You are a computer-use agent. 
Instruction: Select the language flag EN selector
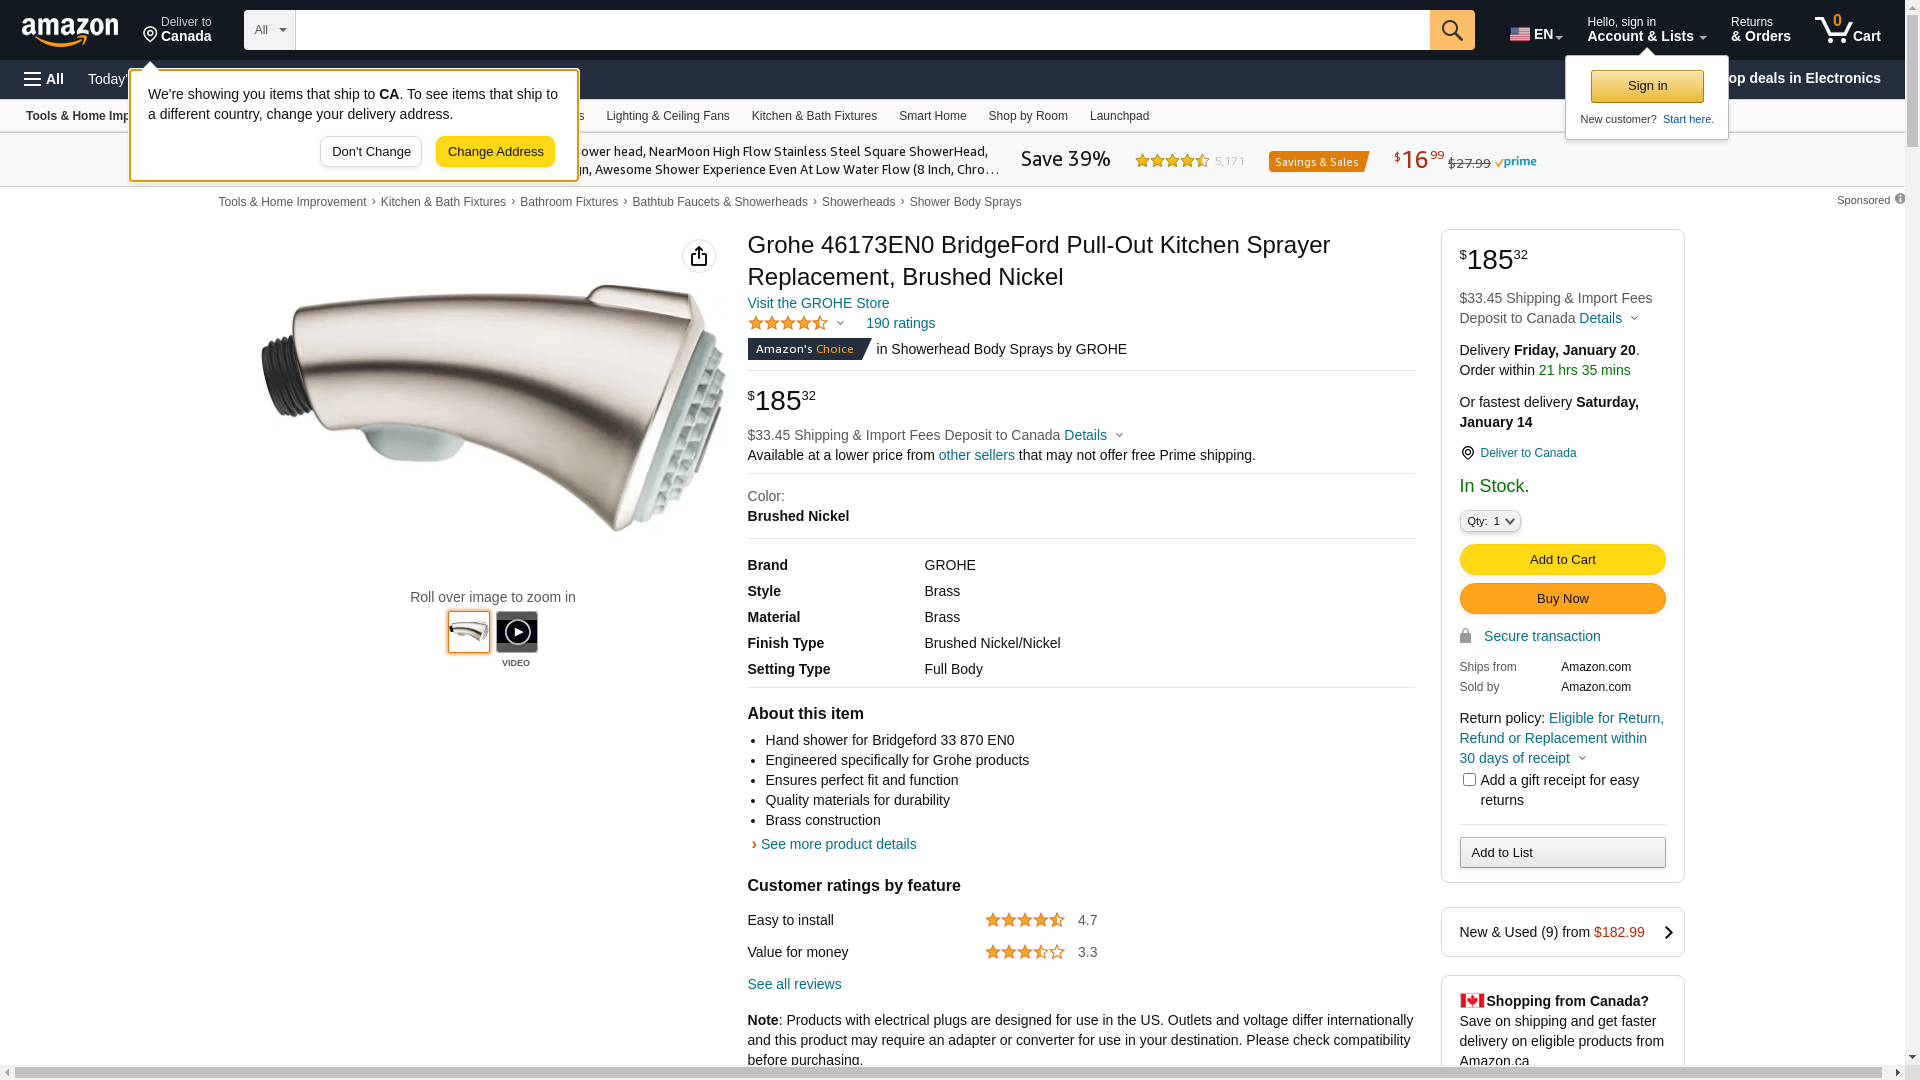tap(1536, 34)
